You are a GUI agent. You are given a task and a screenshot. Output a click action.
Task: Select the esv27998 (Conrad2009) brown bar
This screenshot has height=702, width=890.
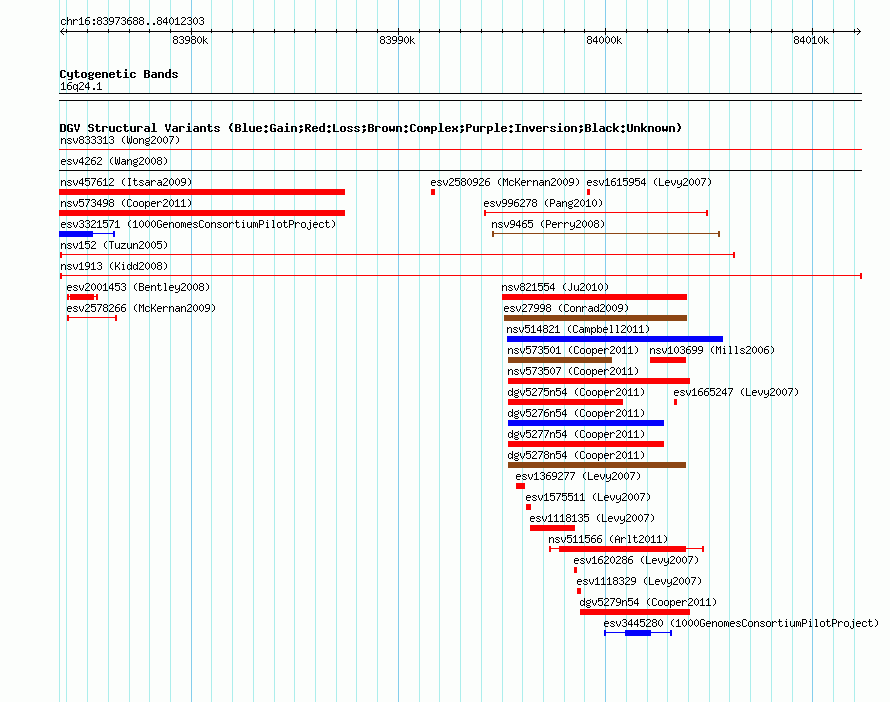(x=595, y=318)
